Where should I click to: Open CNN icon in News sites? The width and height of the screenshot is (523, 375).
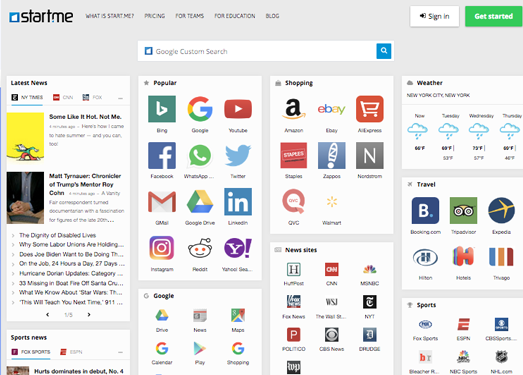[332, 270]
